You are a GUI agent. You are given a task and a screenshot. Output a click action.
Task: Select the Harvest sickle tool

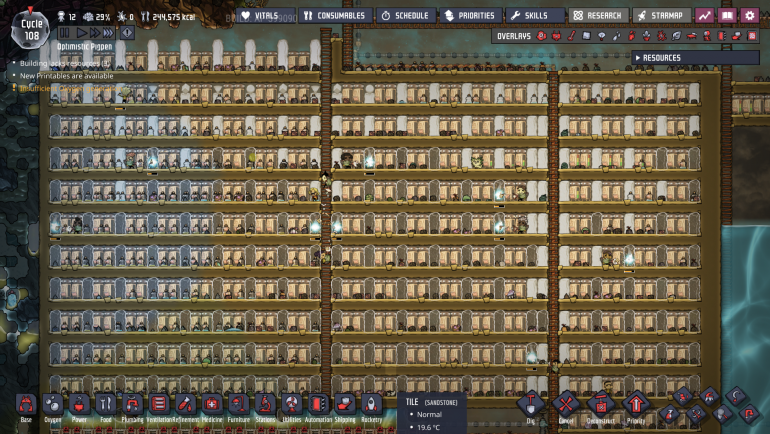pos(736,395)
